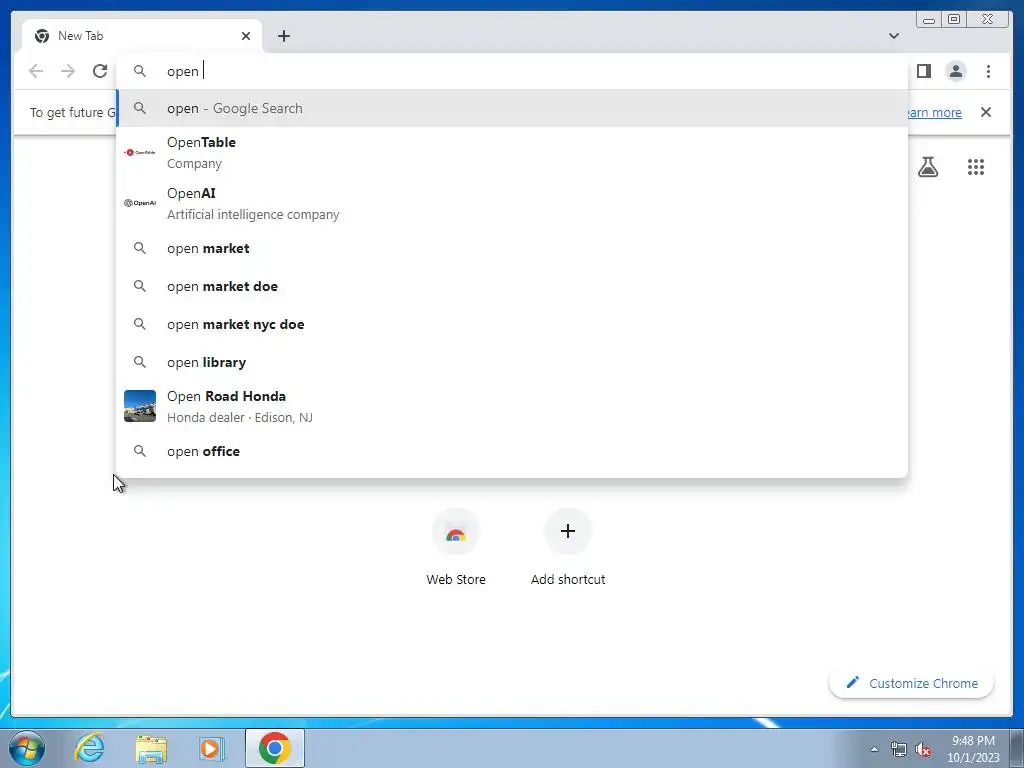Click Chrome taskbar icon

click(274, 748)
